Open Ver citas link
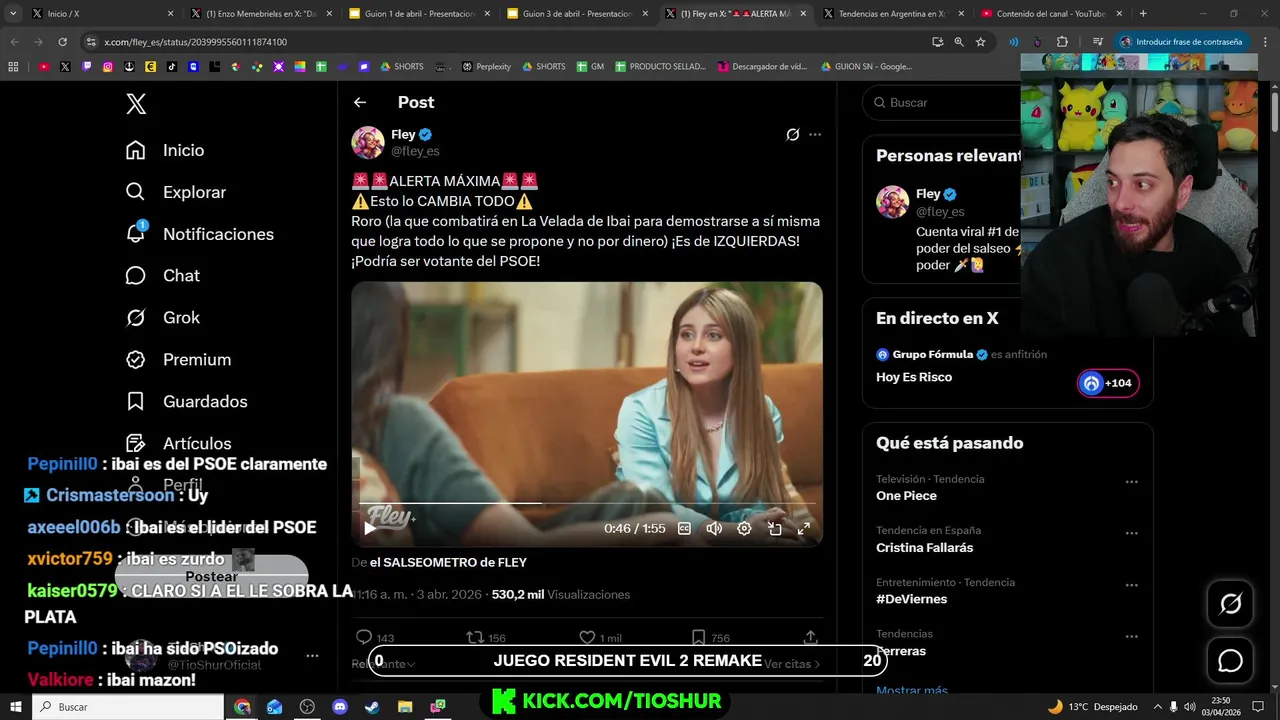The width and height of the screenshot is (1280, 720). pos(792,663)
